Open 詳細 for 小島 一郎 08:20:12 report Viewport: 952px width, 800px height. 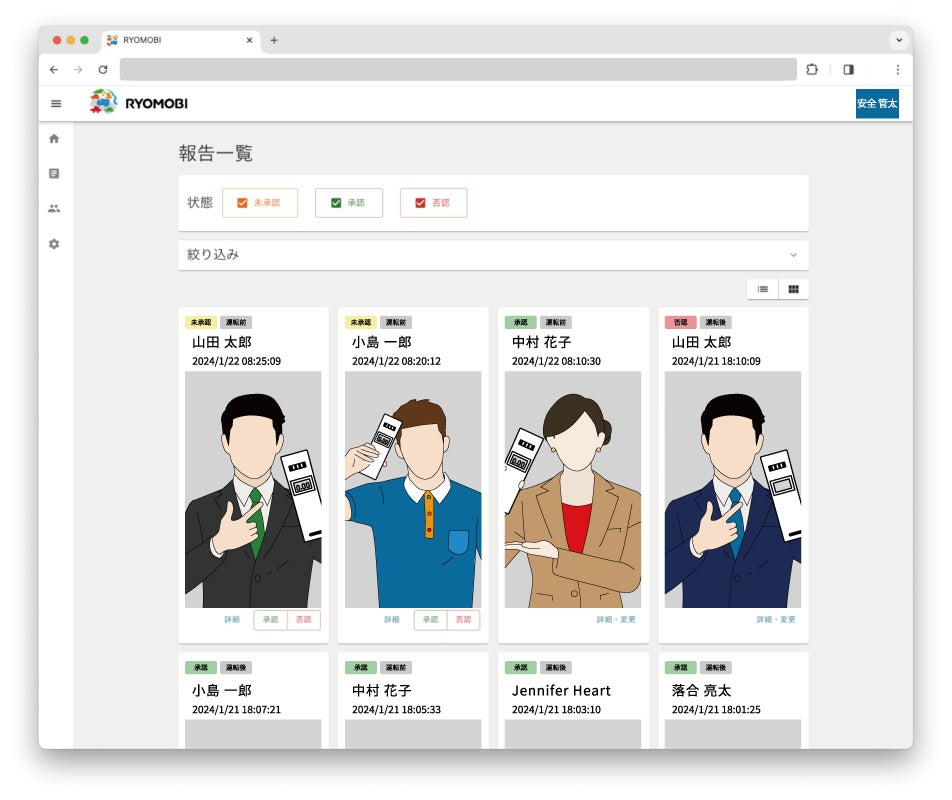point(392,620)
